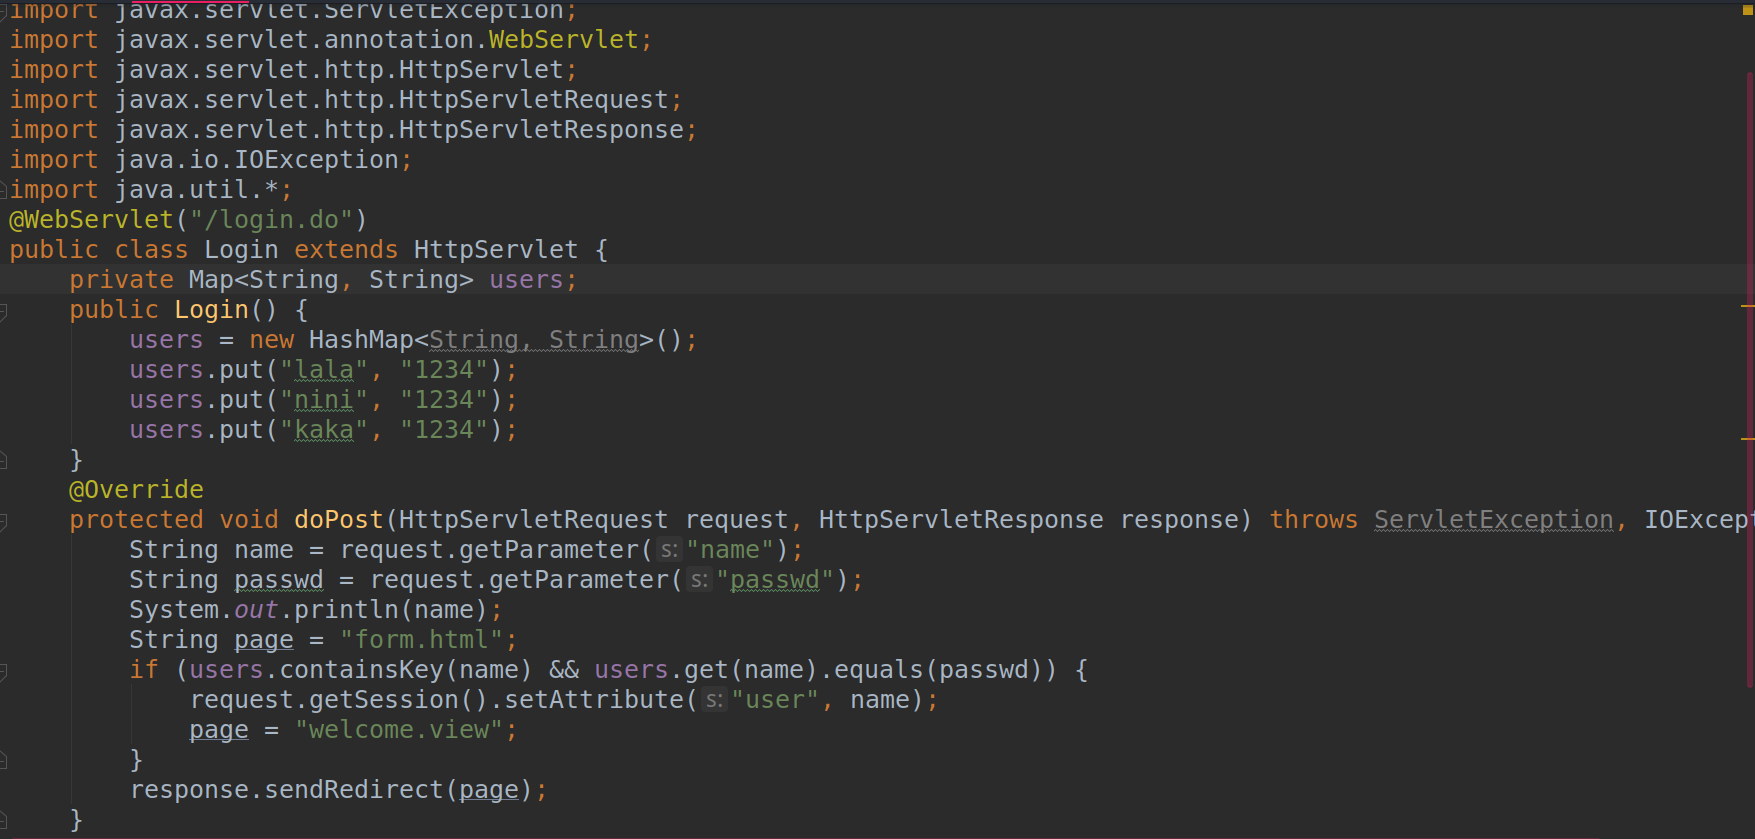Click the doPost method name
The height and width of the screenshot is (839, 1755).
[x=339, y=520]
